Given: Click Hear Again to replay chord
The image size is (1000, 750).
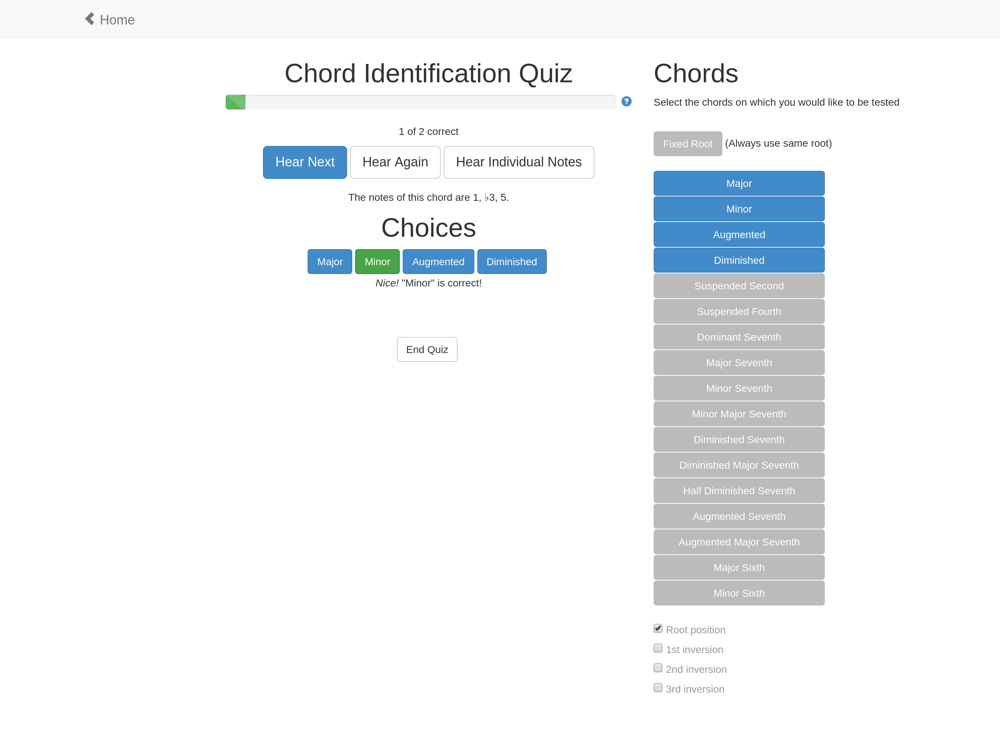Looking at the screenshot, I should pos(395,162).
